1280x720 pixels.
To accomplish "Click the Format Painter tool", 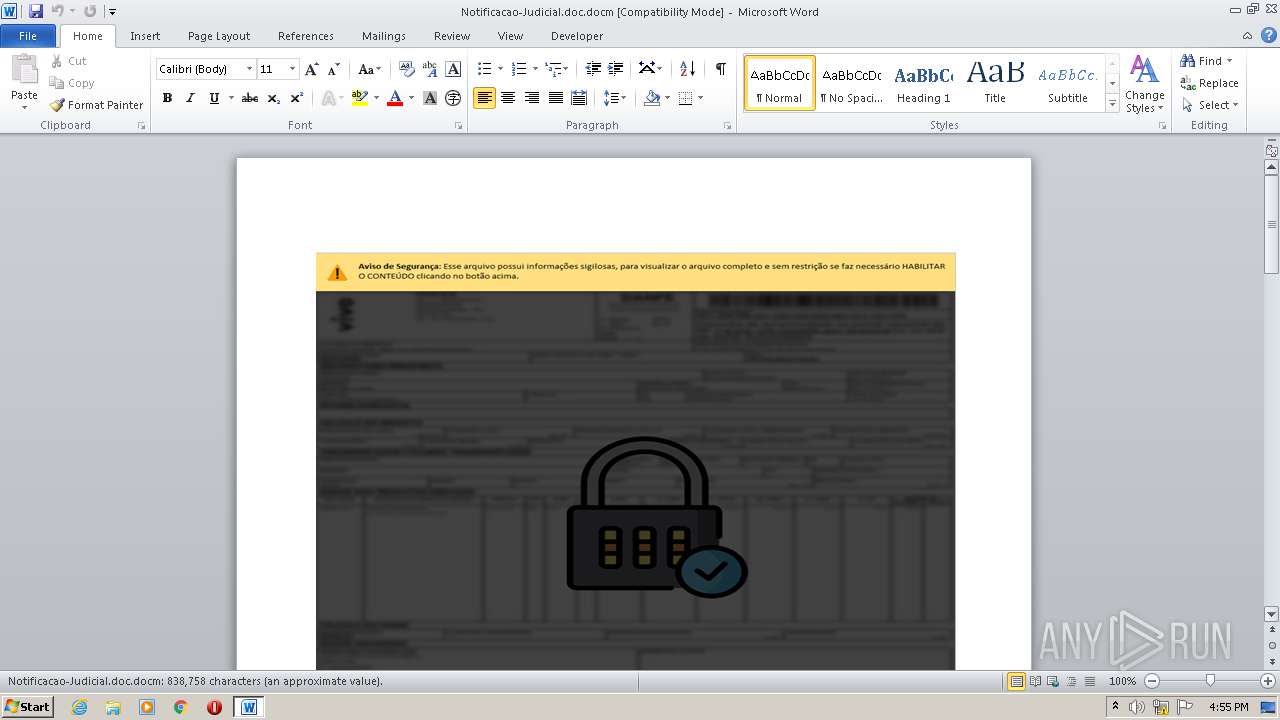I will click(x=96, y=105).
